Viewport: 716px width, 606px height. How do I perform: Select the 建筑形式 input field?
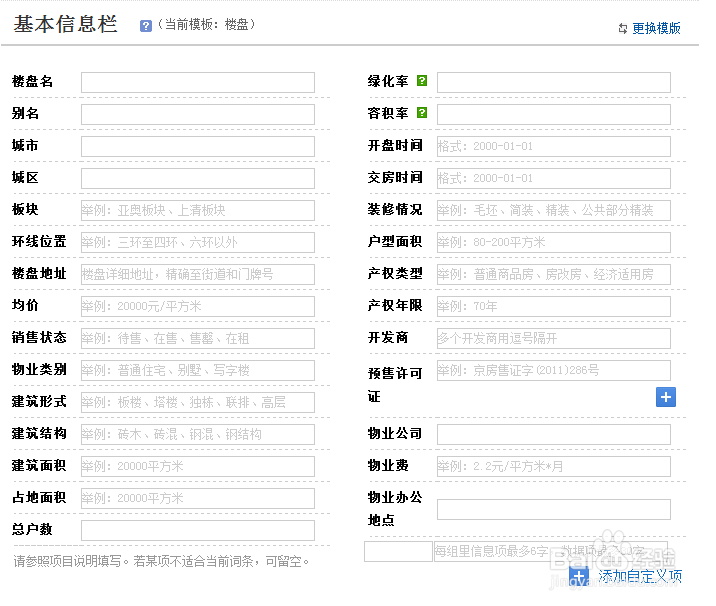198,402
